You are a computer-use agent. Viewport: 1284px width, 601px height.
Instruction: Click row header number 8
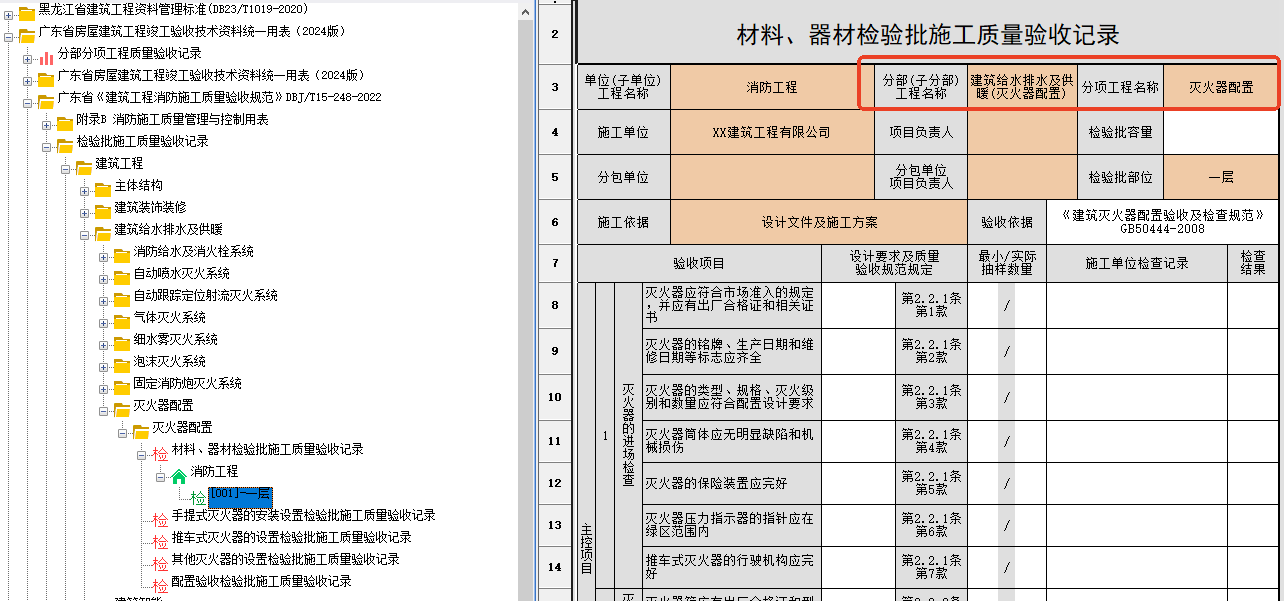tap(555, 305)
